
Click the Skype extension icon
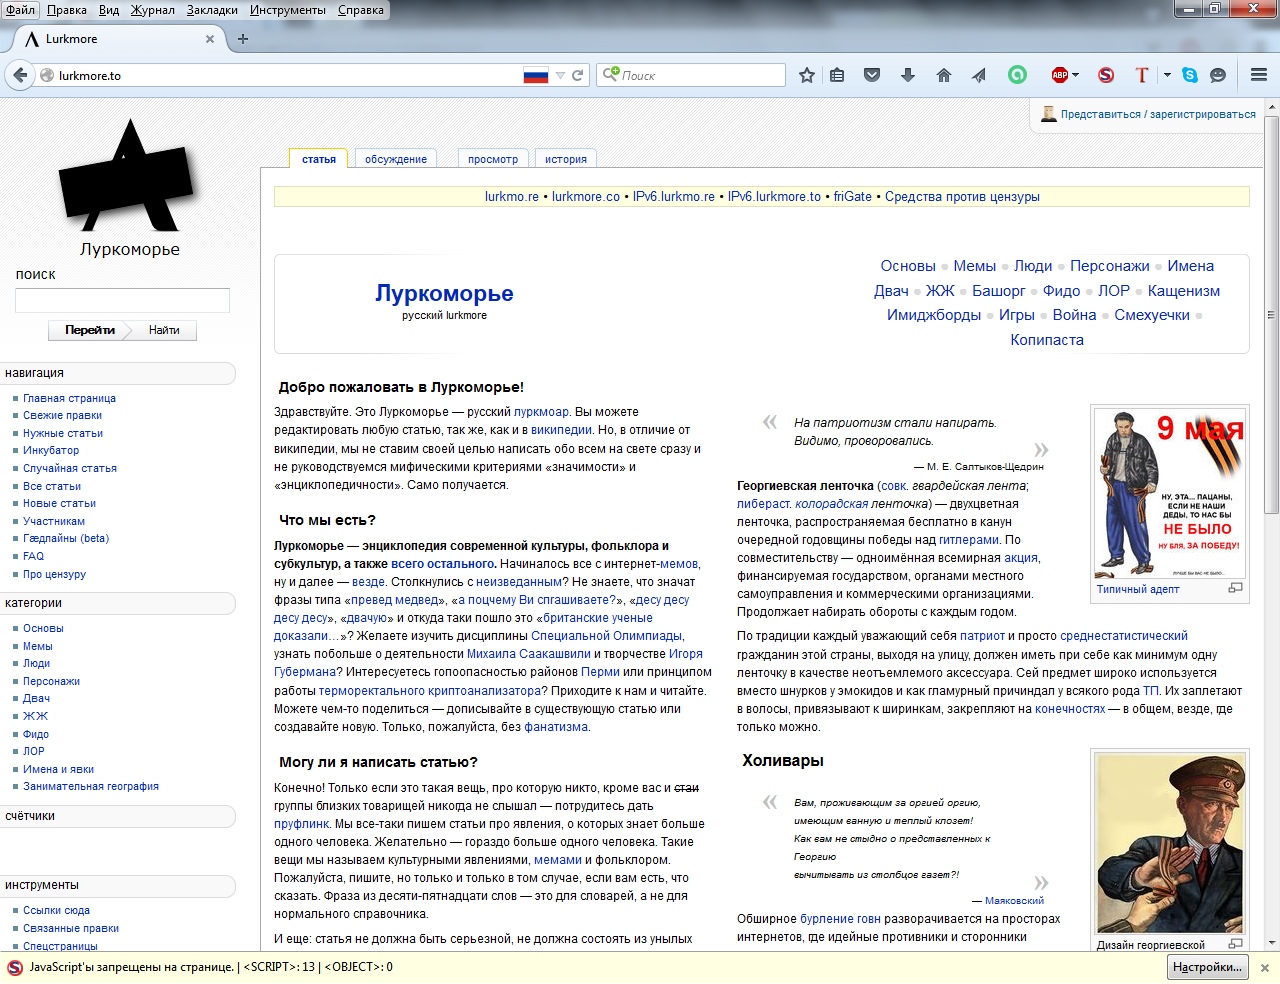tap(1190, 75)
